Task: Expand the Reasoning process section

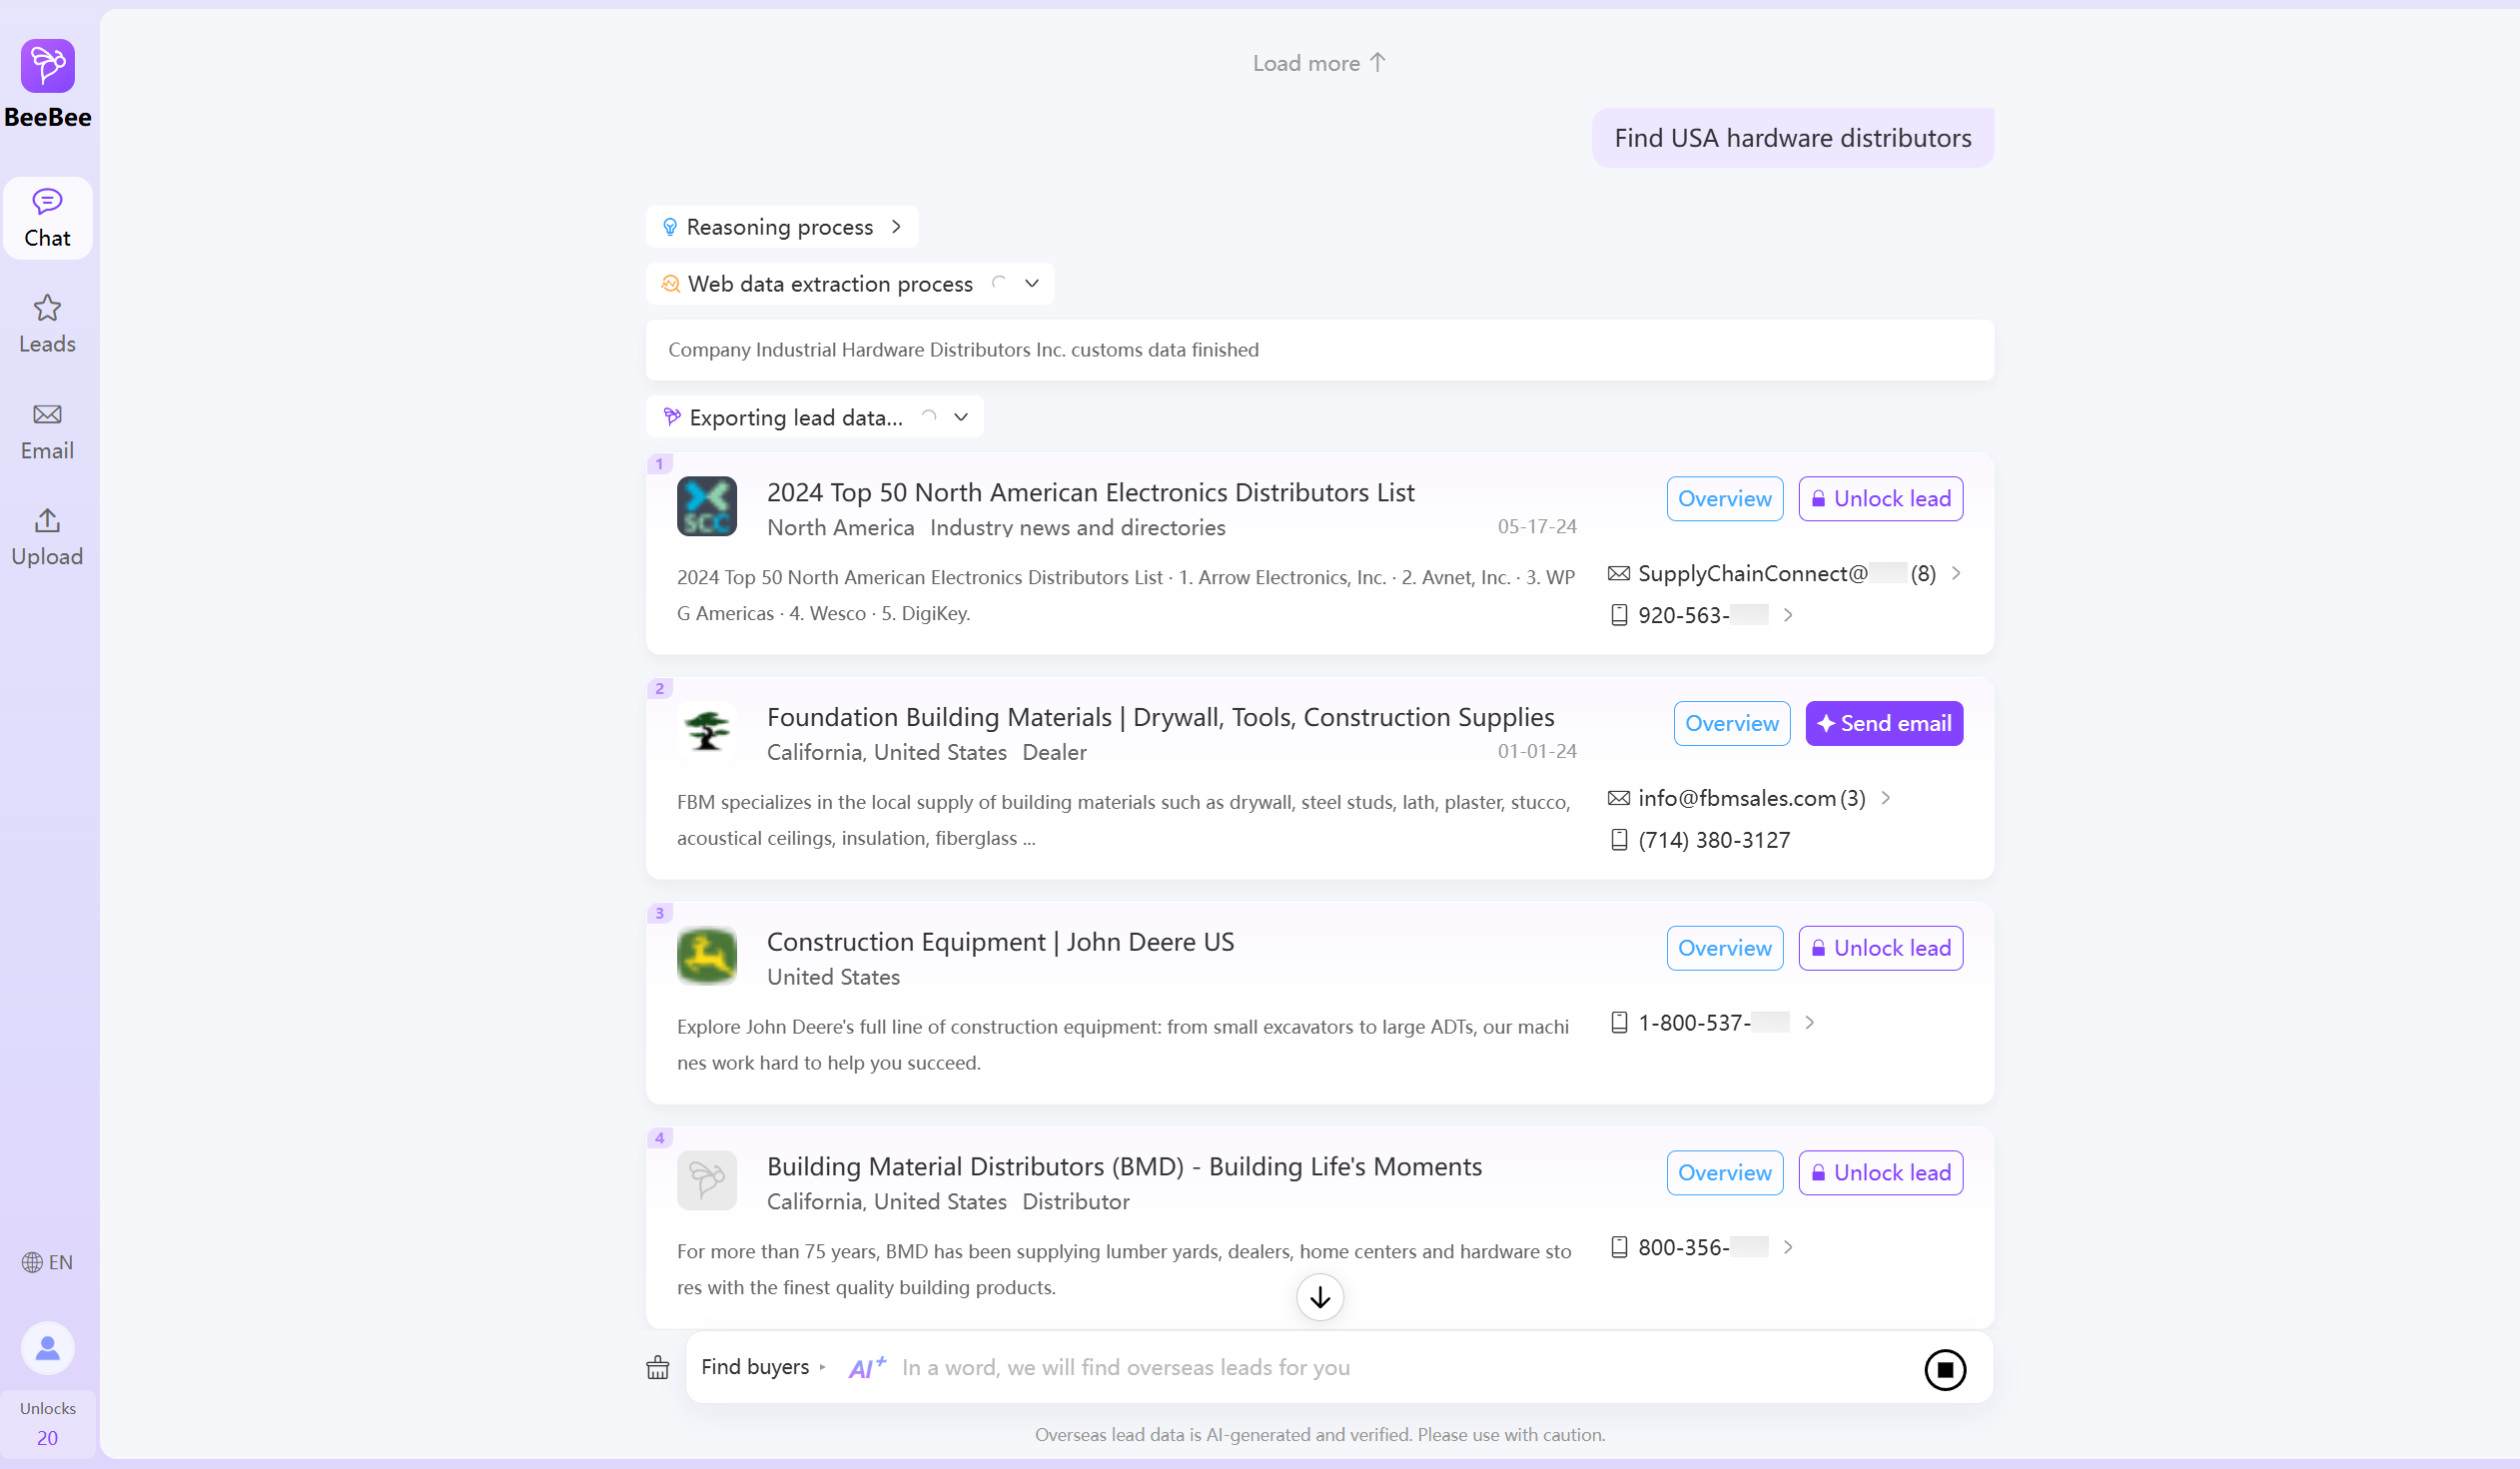Action: 782,227
